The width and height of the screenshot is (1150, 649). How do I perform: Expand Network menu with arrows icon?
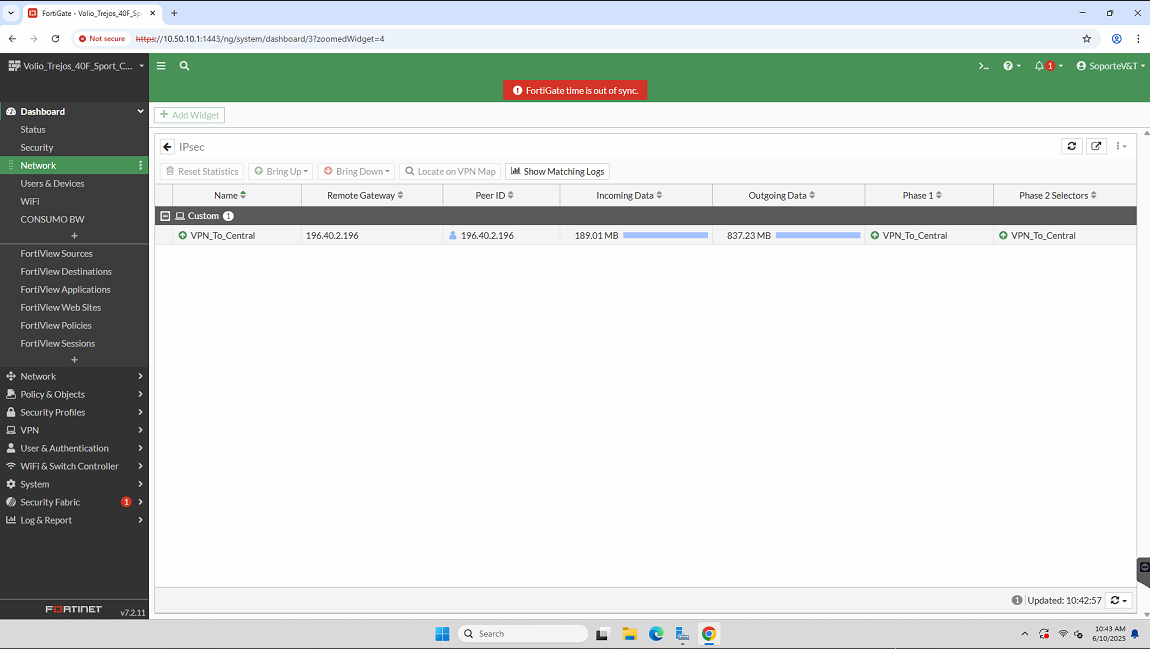pos(74,376)
